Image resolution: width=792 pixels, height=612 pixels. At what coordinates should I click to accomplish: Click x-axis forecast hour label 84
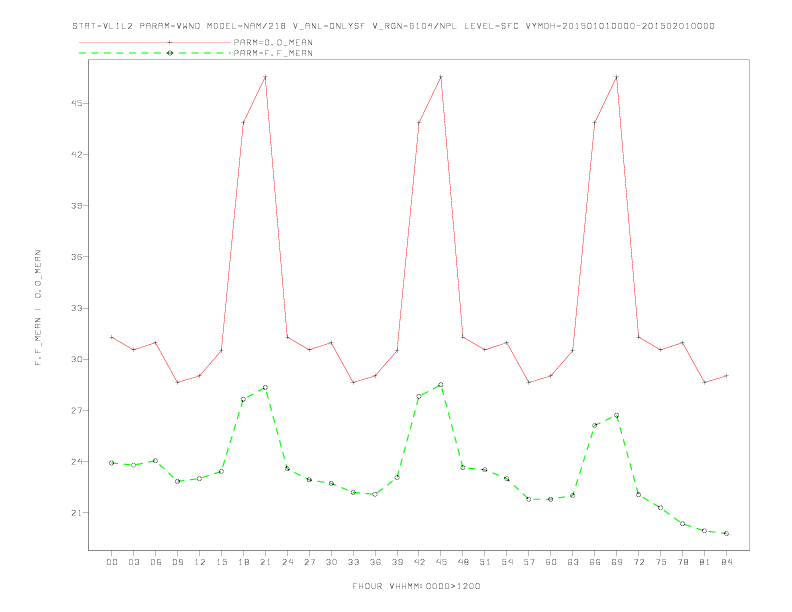[x=726, y=562]
